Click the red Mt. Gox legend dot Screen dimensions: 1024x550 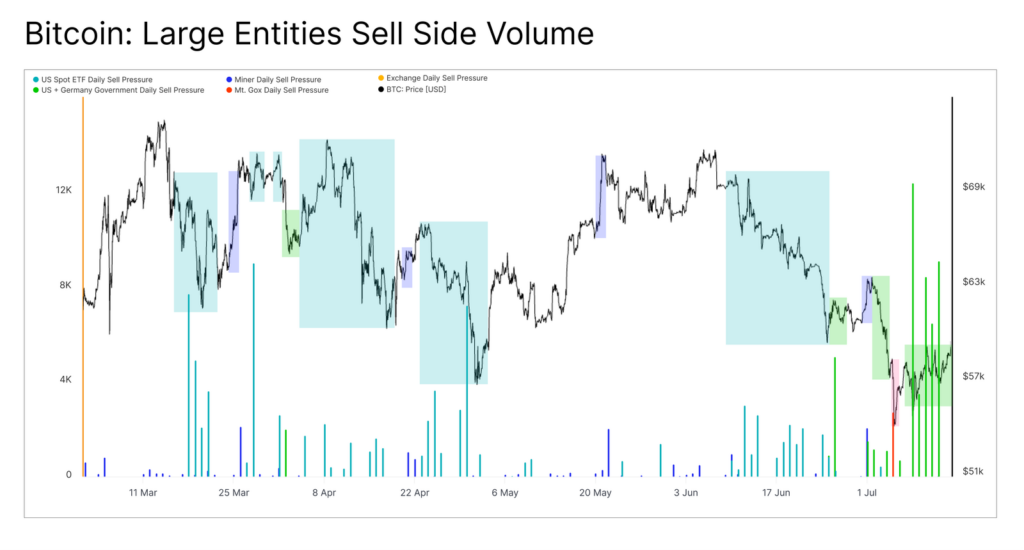pos(229,90)
